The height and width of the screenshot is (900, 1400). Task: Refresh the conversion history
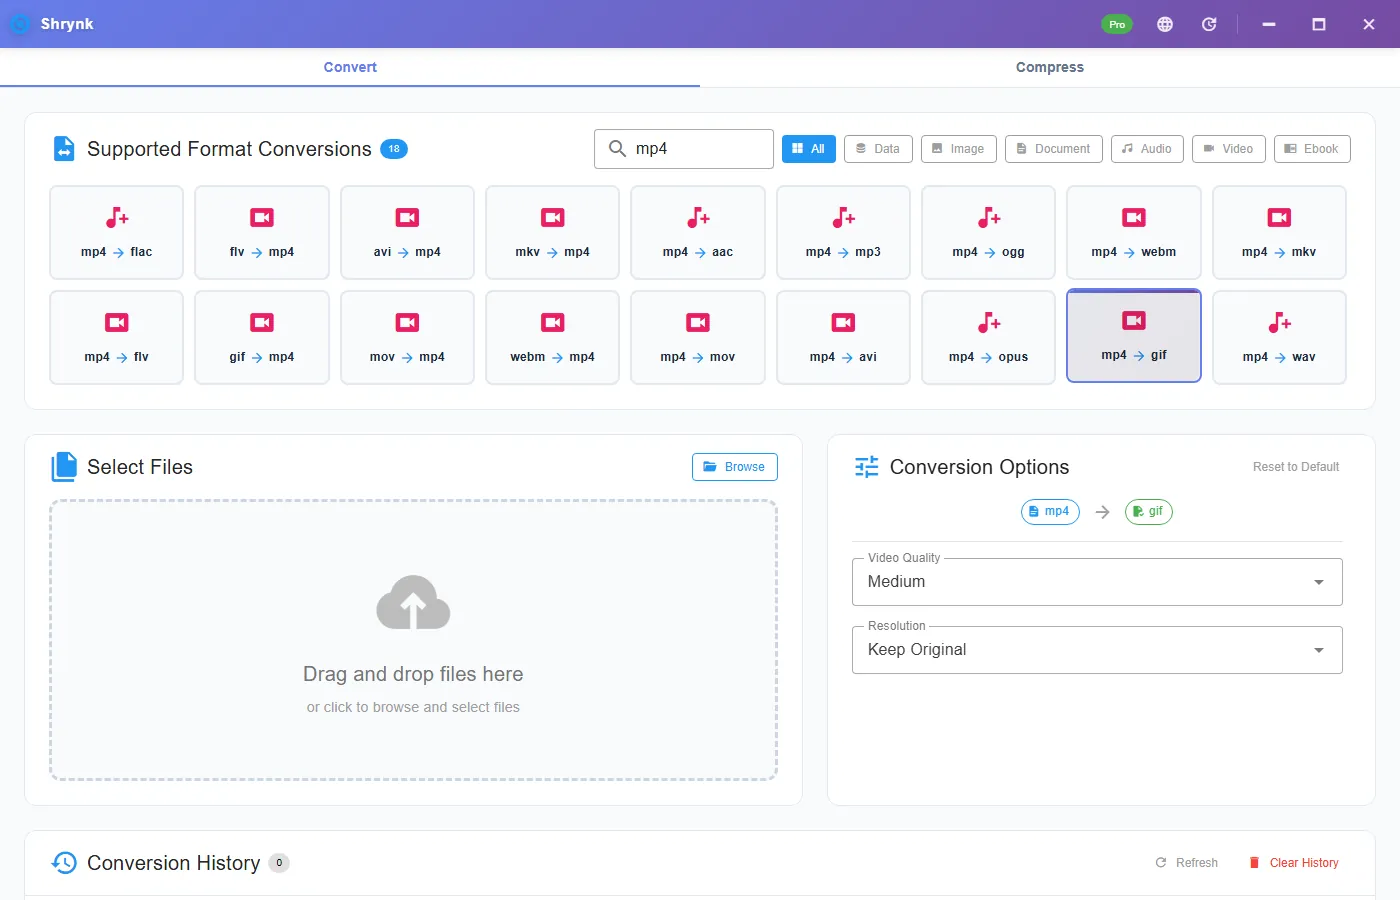point(1187,863)
